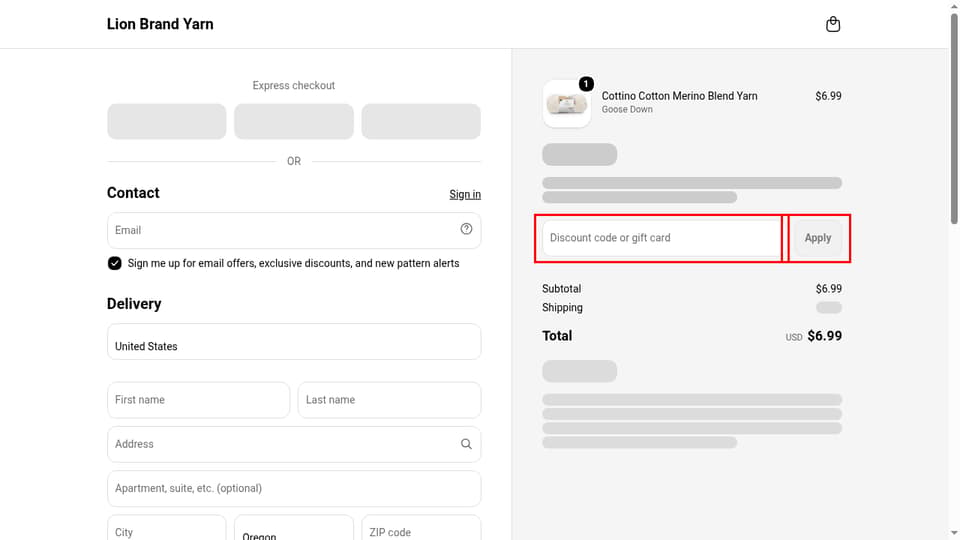This screenshot has height=540, width=960.
Task: Click the Goose Down variant text
Action: (x=627, y=110)
